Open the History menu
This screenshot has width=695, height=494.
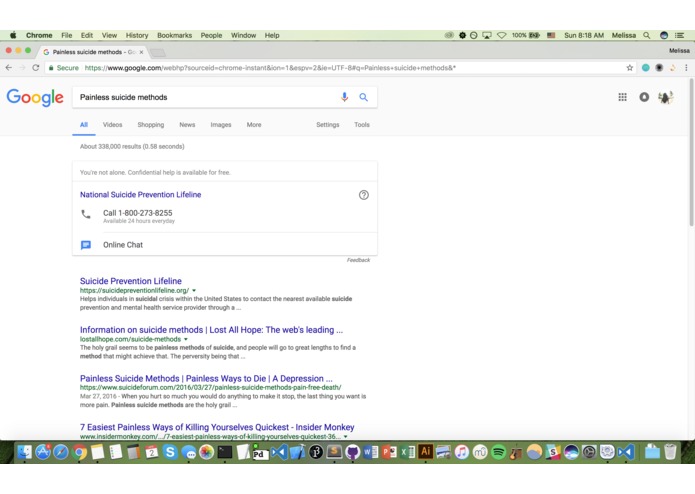137,35
